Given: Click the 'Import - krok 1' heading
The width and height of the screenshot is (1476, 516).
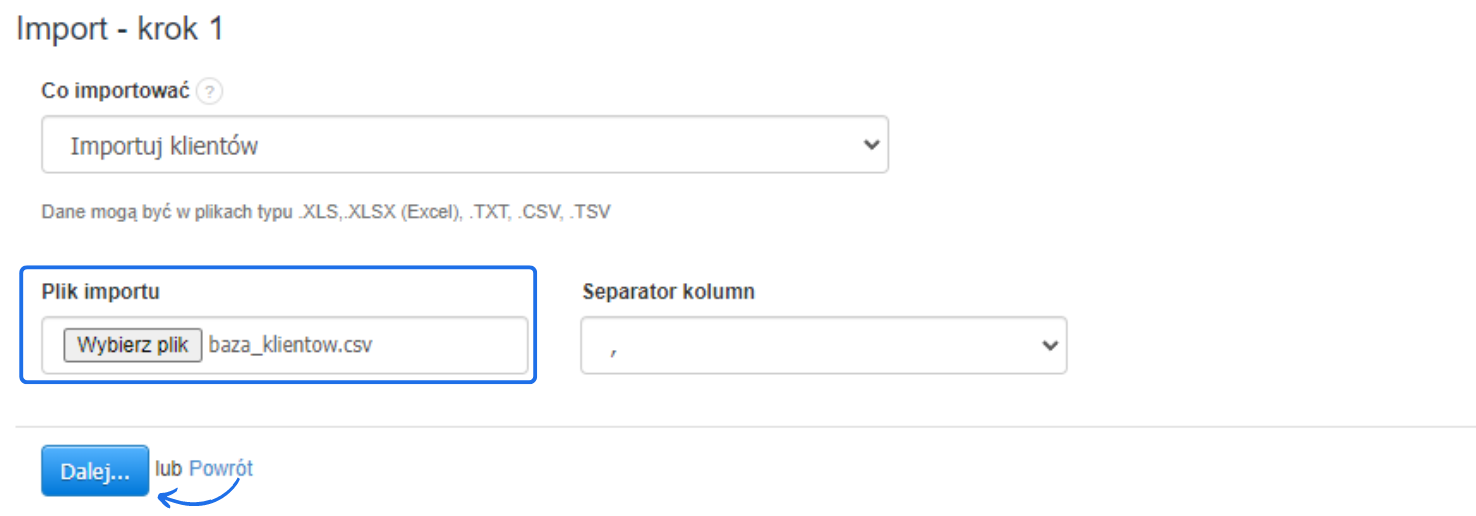Looking at the screenshot, I should 120,29.
